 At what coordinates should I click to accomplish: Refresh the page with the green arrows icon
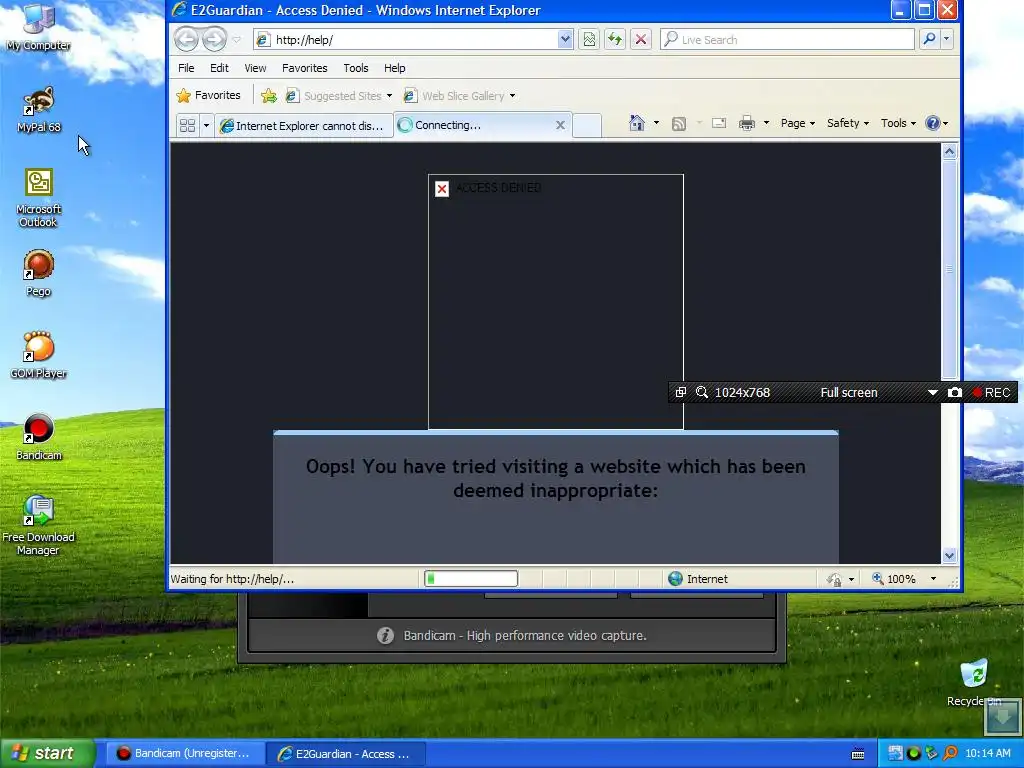[615, 39]
